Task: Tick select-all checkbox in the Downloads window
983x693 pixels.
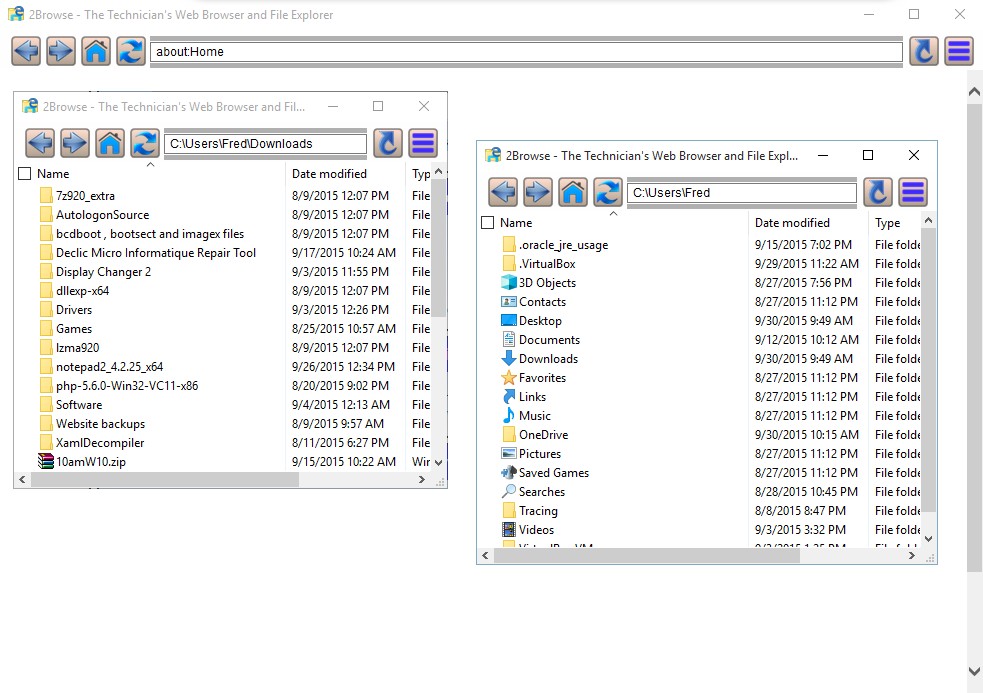Action: pos(24,174)
